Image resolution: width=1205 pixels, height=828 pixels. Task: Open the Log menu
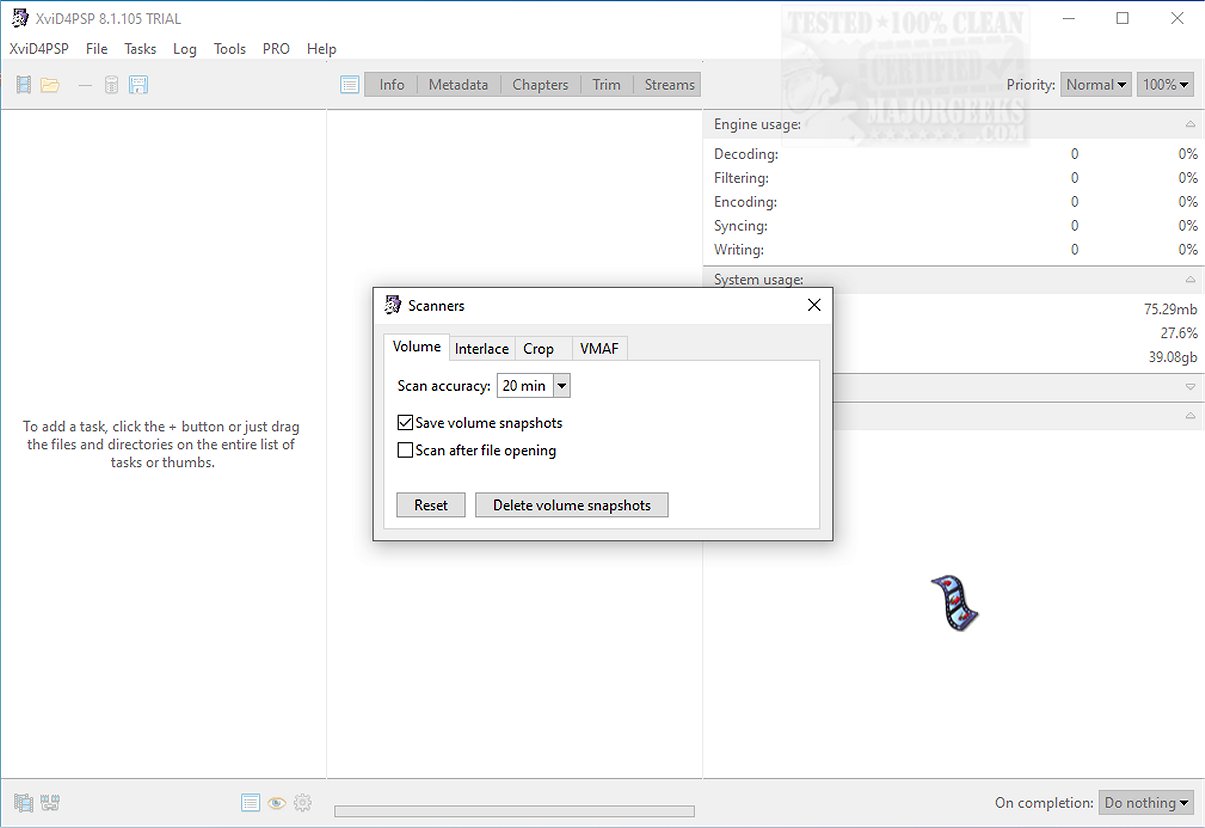[x=185, y=48]
